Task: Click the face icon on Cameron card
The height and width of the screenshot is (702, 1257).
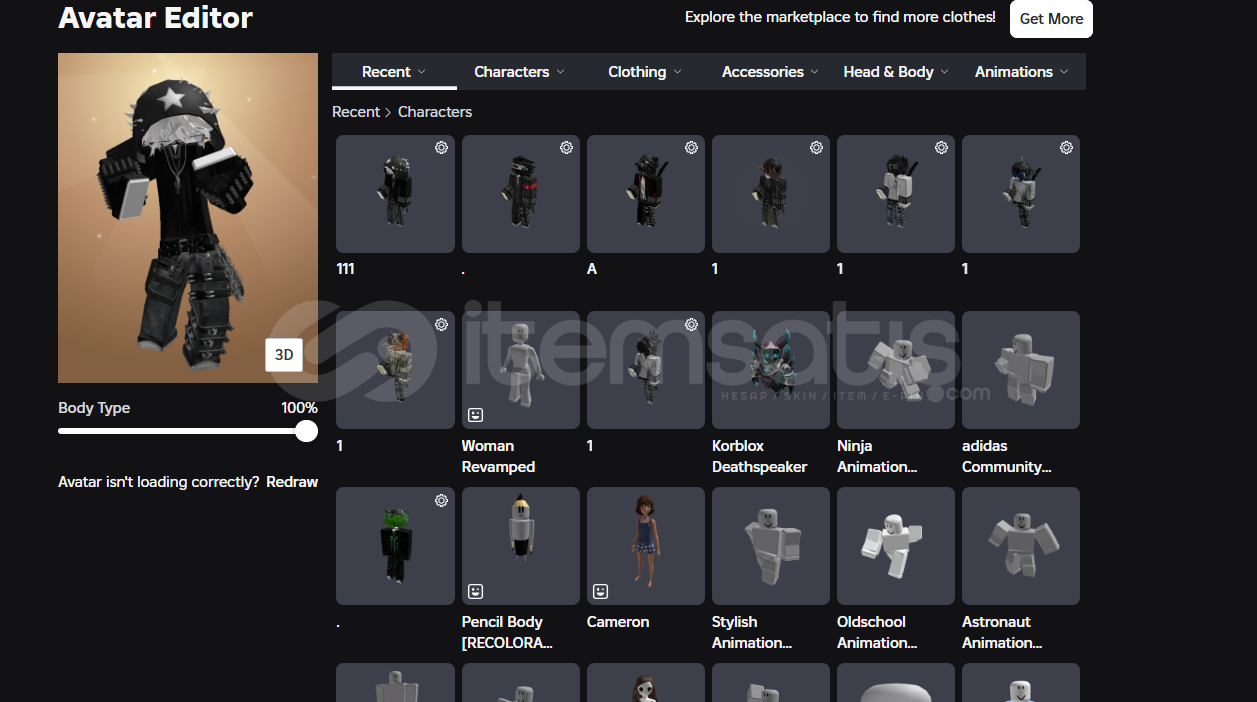Action: tap(601, 591)
